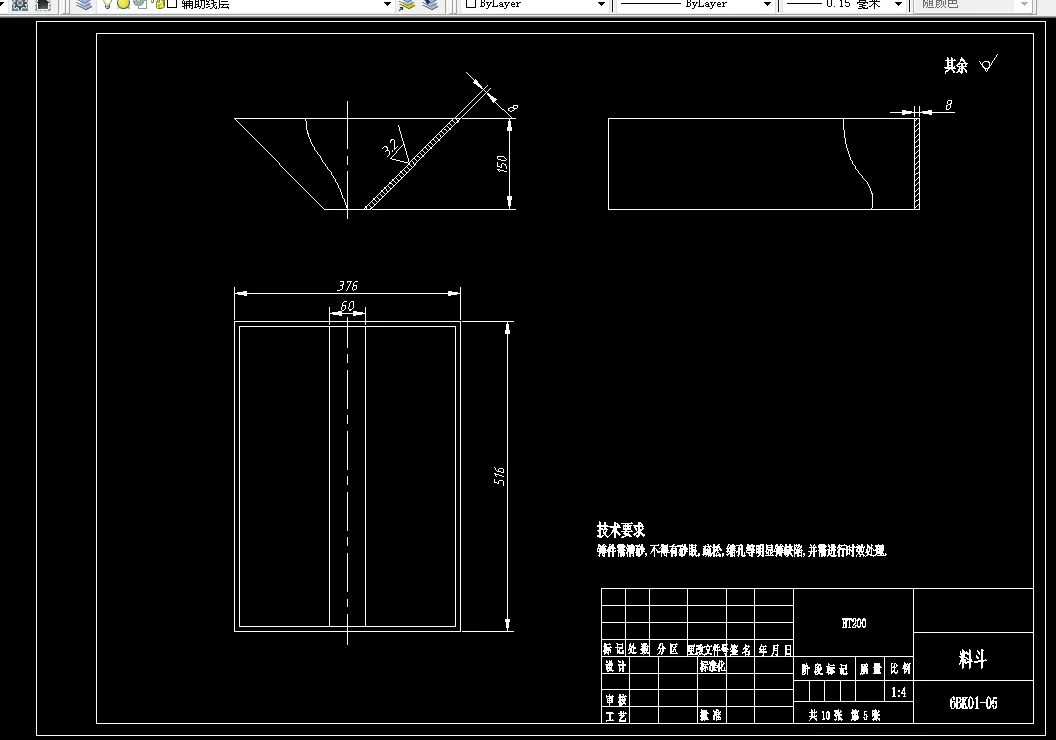This screenshot has width=1056, height=740.
Task: Select the hatched plate in side view
Action: tap(917, 164)
